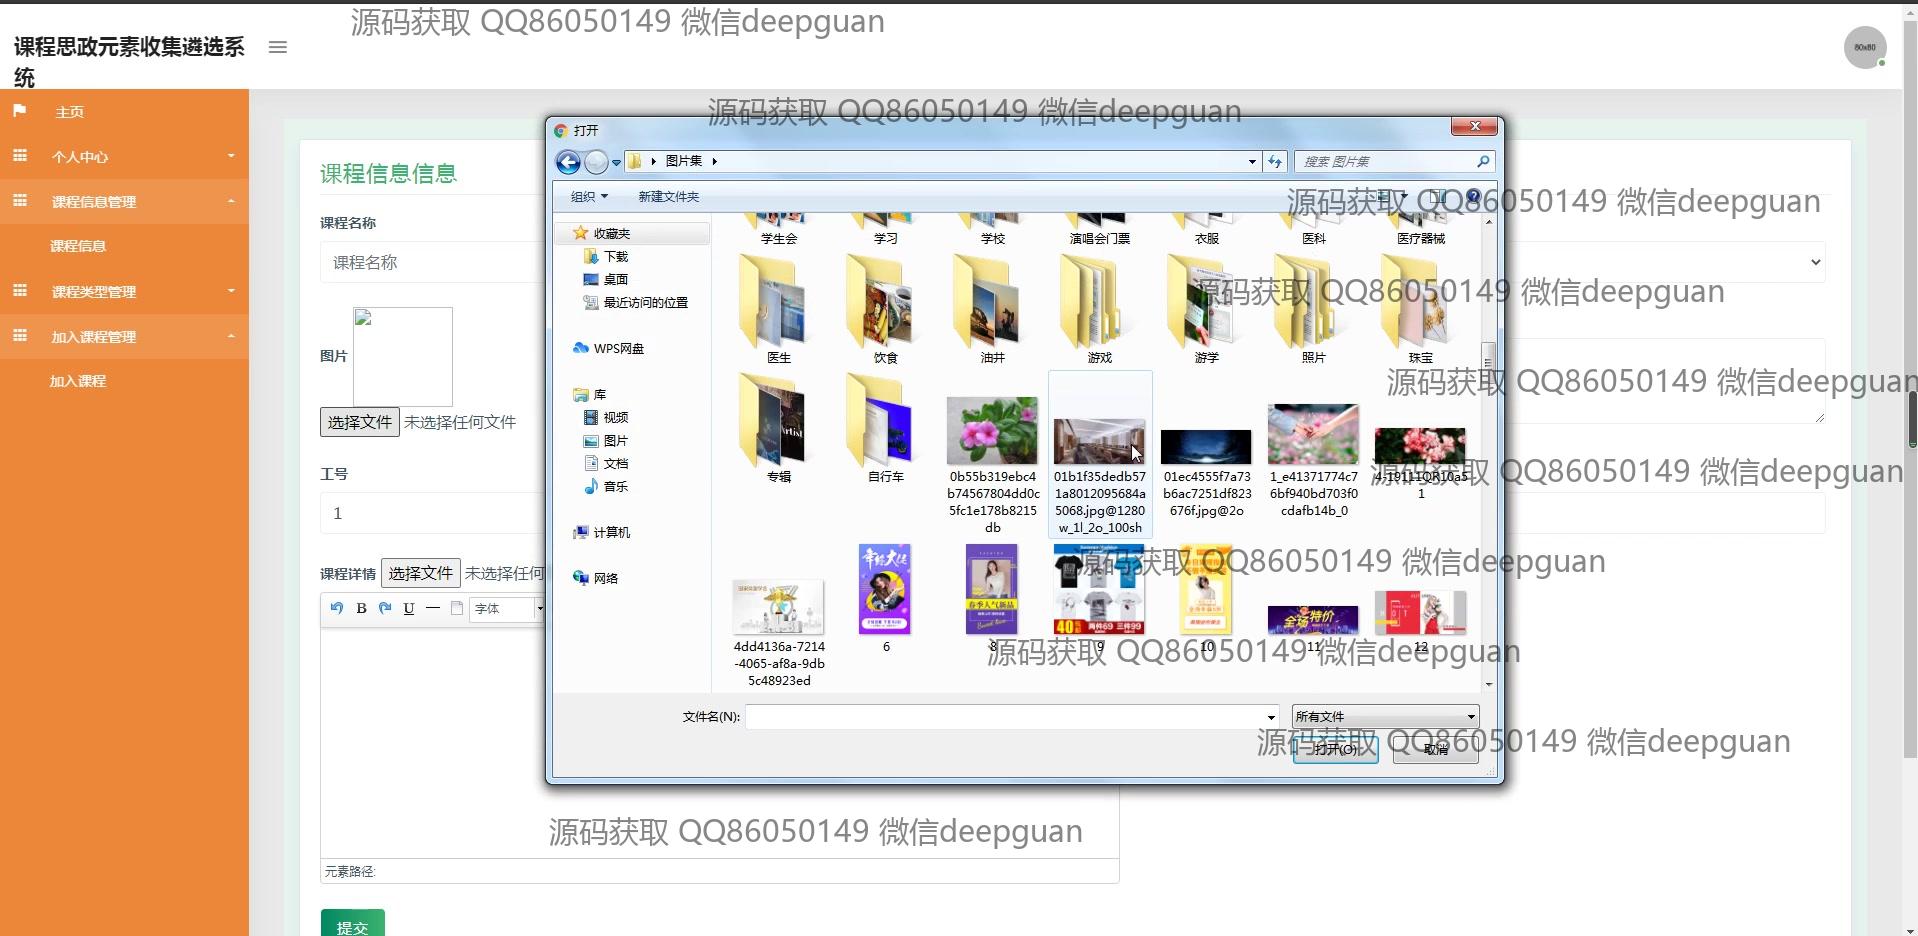Click the user avatar in top right
Screen dimensions: 1918x936
click(x=1864, y=48)
